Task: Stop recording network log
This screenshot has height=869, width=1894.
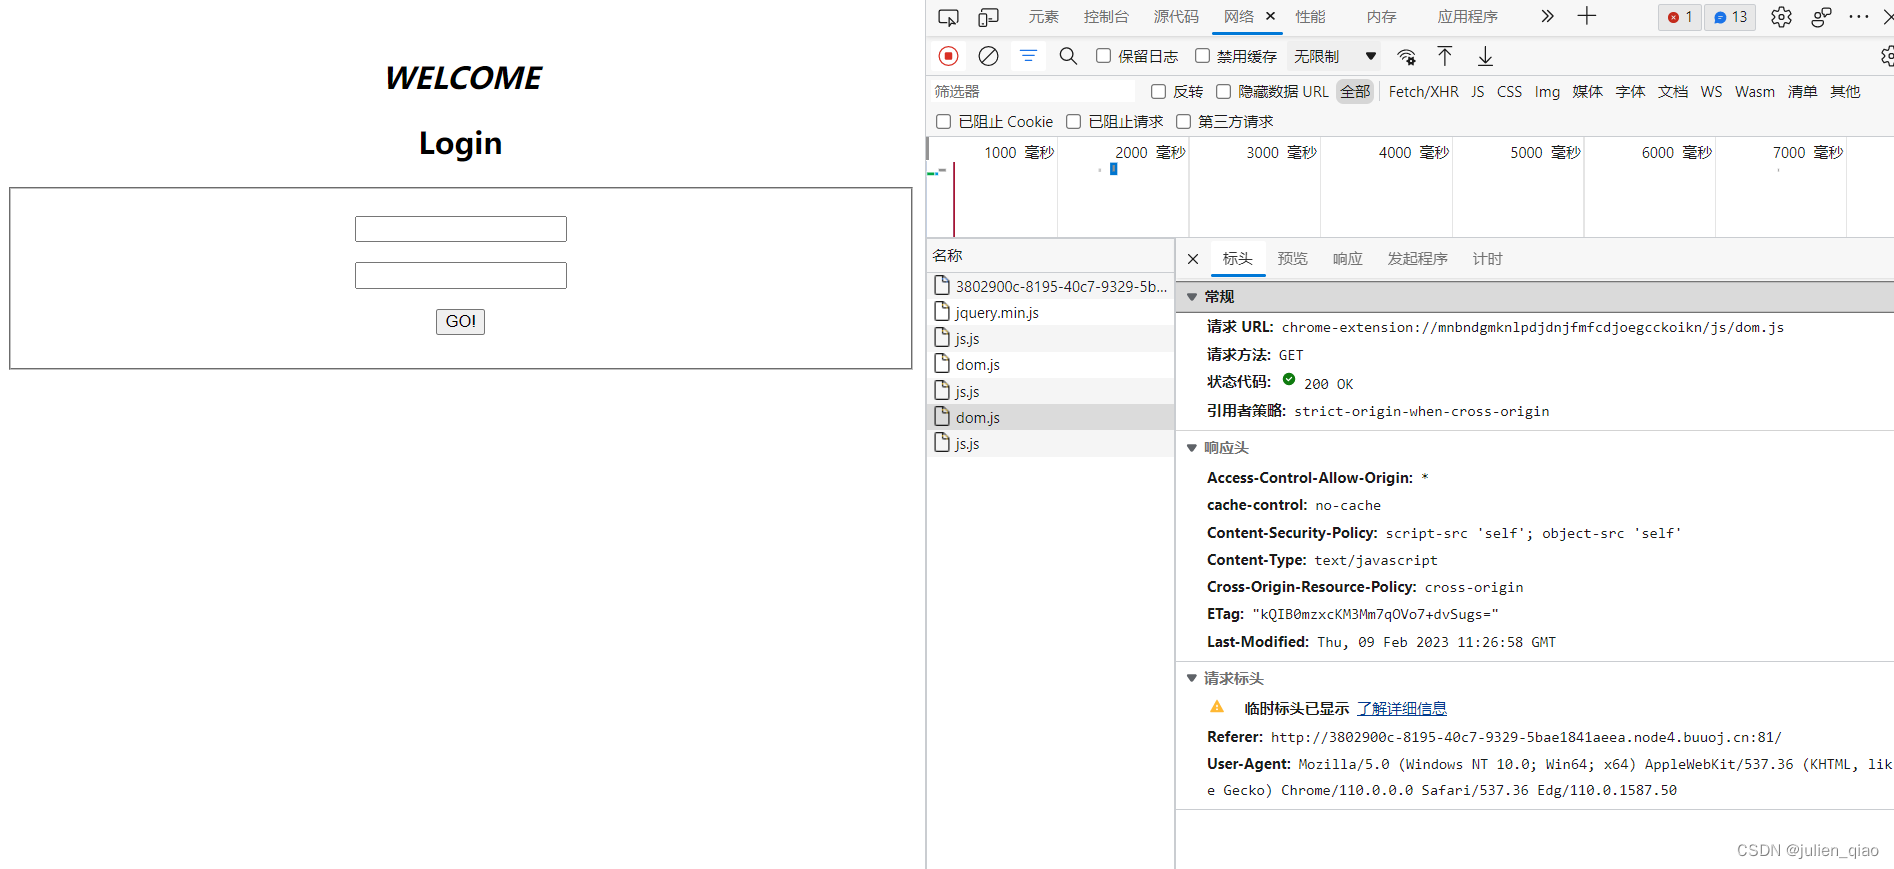Action: [948, 56]
